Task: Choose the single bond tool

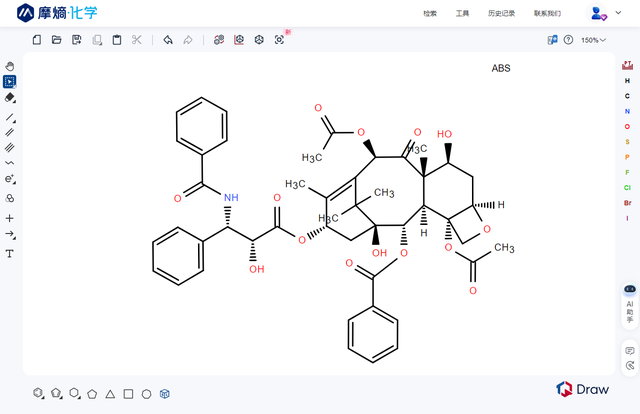Action: (x=10, y=118)
